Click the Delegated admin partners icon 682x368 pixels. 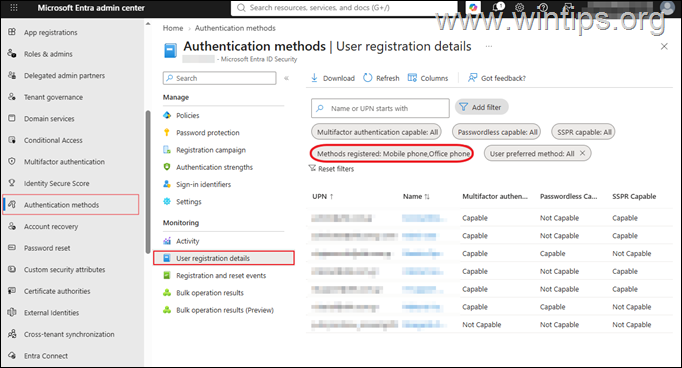click(12, 75)
